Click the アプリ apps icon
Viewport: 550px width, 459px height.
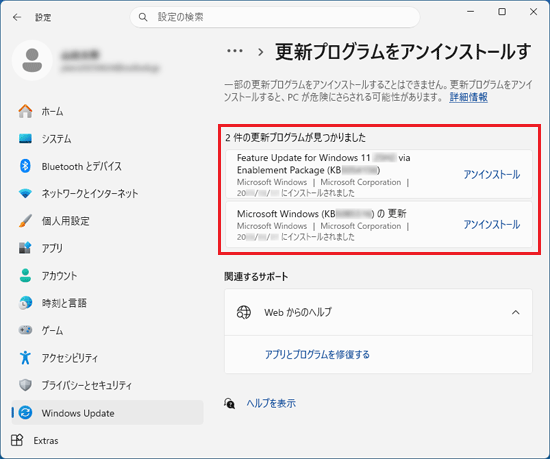(25, 248)
